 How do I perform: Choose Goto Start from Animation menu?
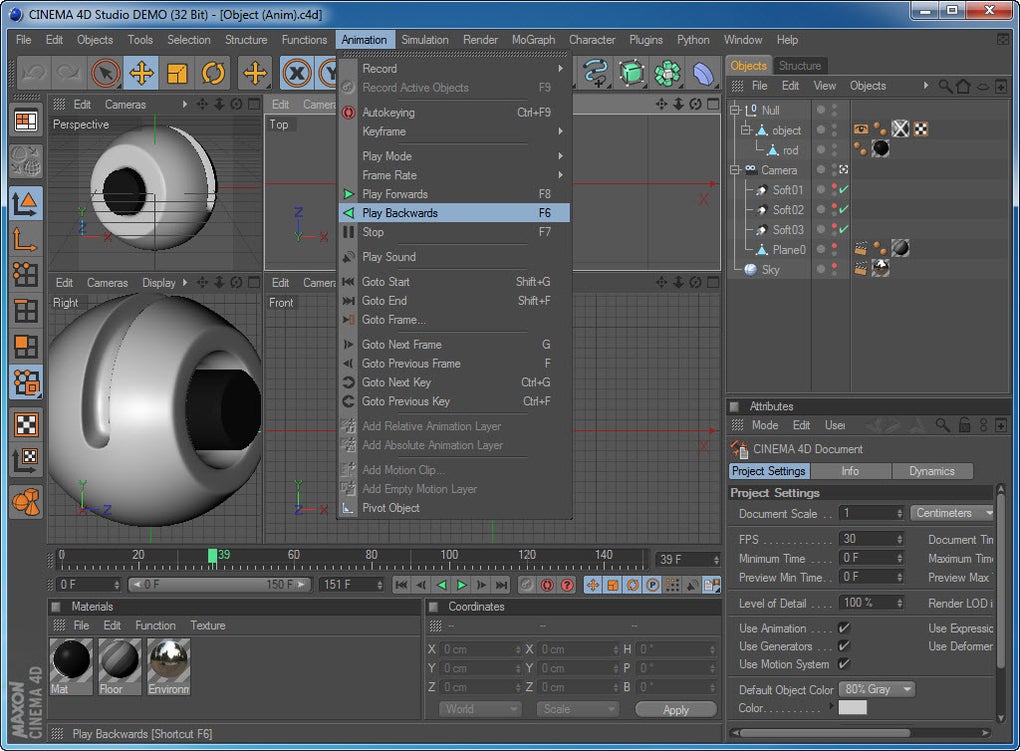click(x=386, y=282)
